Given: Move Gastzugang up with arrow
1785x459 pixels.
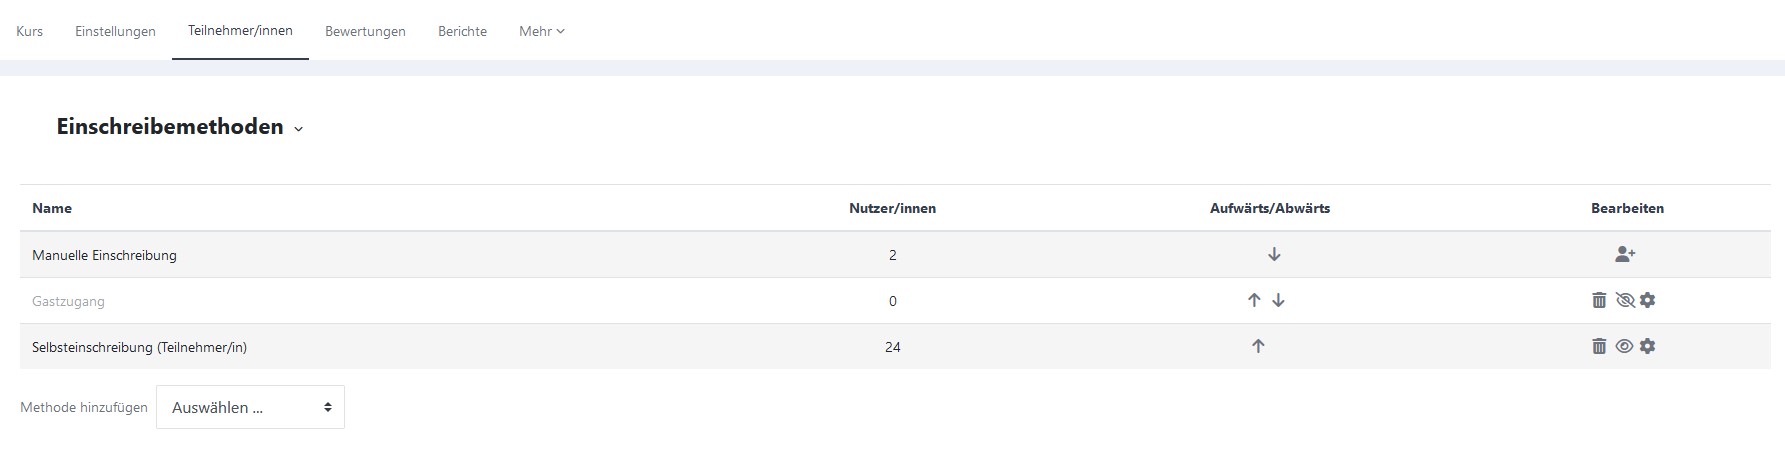Looking at the screenshot, I should (1254, 300).
